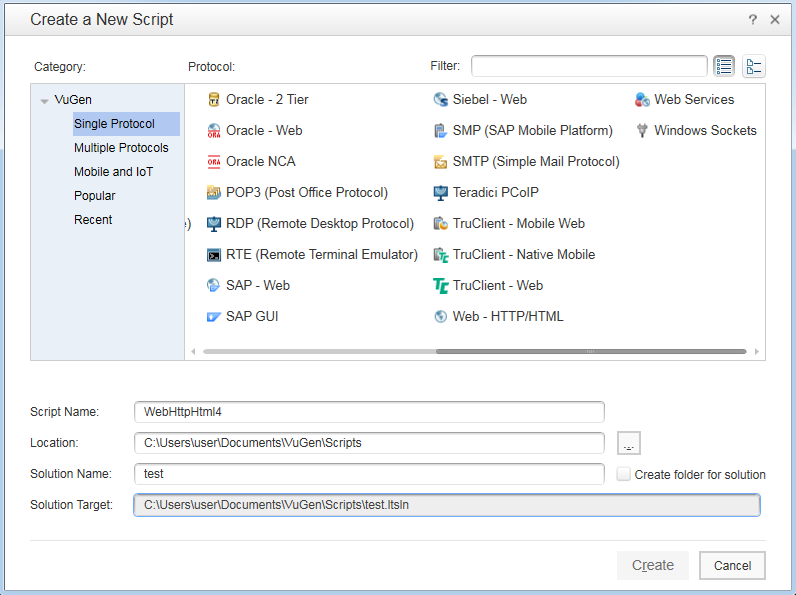Click the left arrow of protocol scrollbar
This screenshot has height=595, width=796.
[x=193, y=351]
